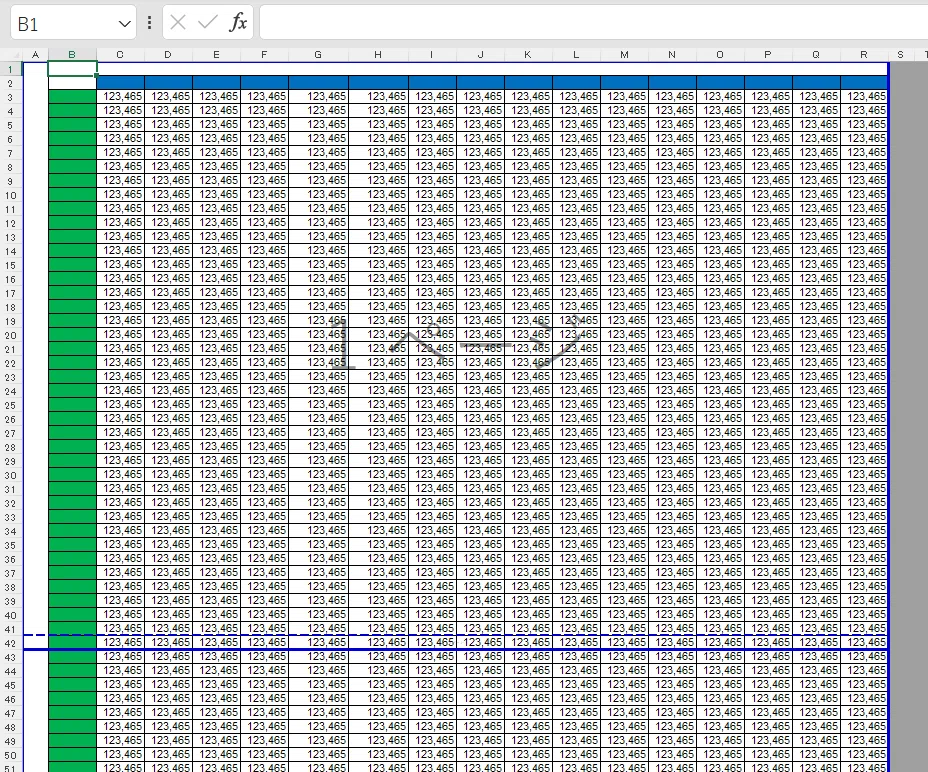This screenshot has height=772, width=928.
Task: Select row 42 header
Action: pos(11,644)
